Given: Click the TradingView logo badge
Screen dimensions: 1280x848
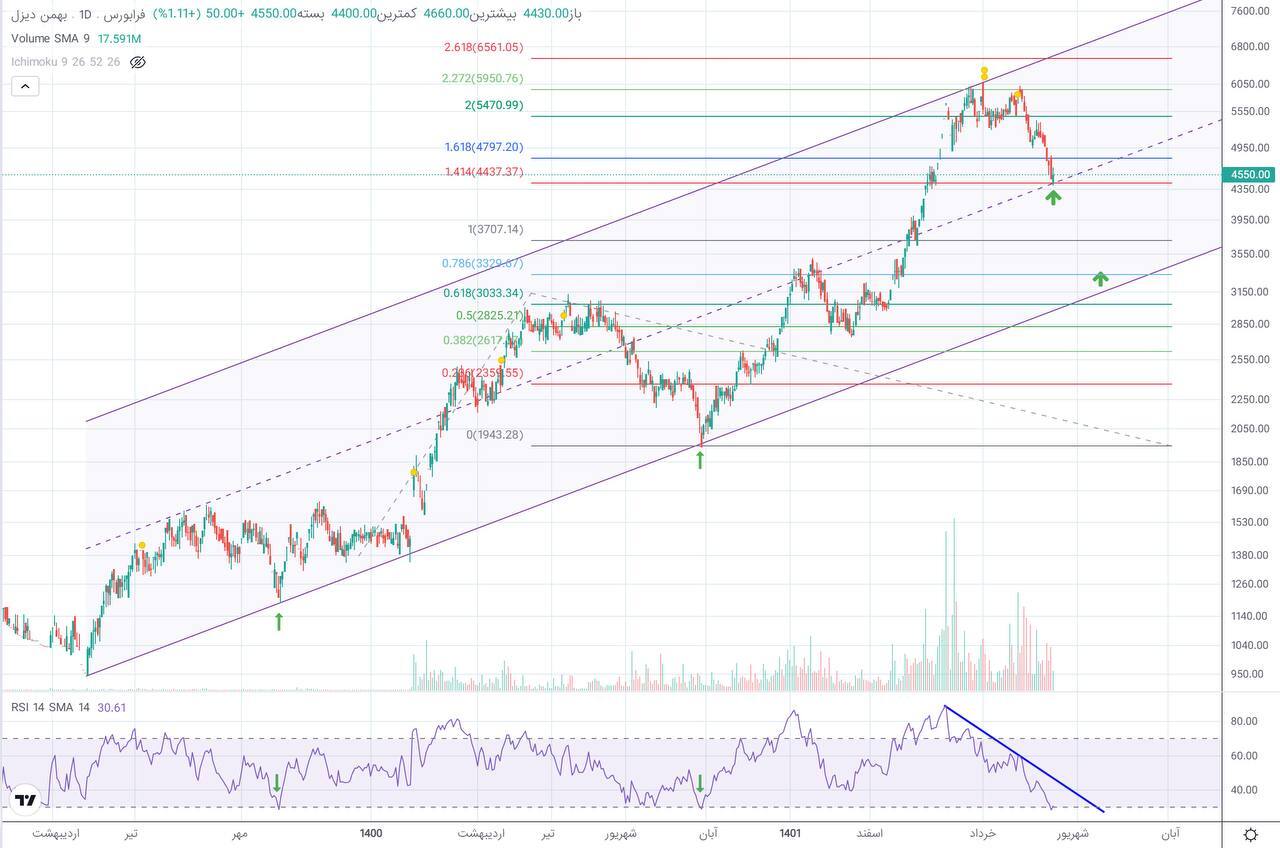Looking at the screenshot, I should pos(26,800).
